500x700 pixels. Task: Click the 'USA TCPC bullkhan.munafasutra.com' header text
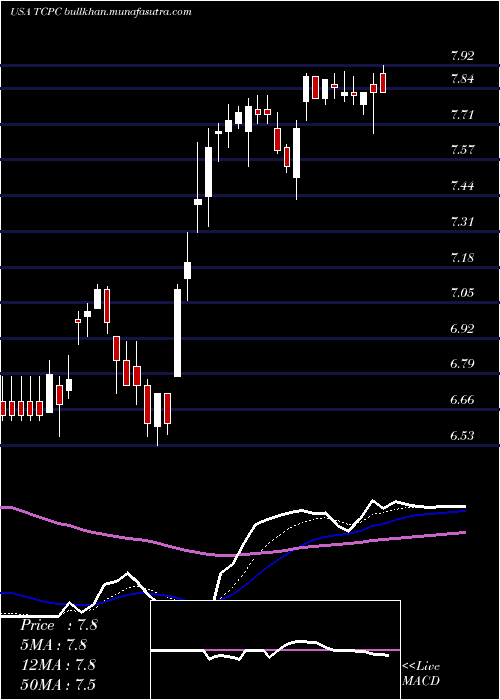click(x=101, y=12)
